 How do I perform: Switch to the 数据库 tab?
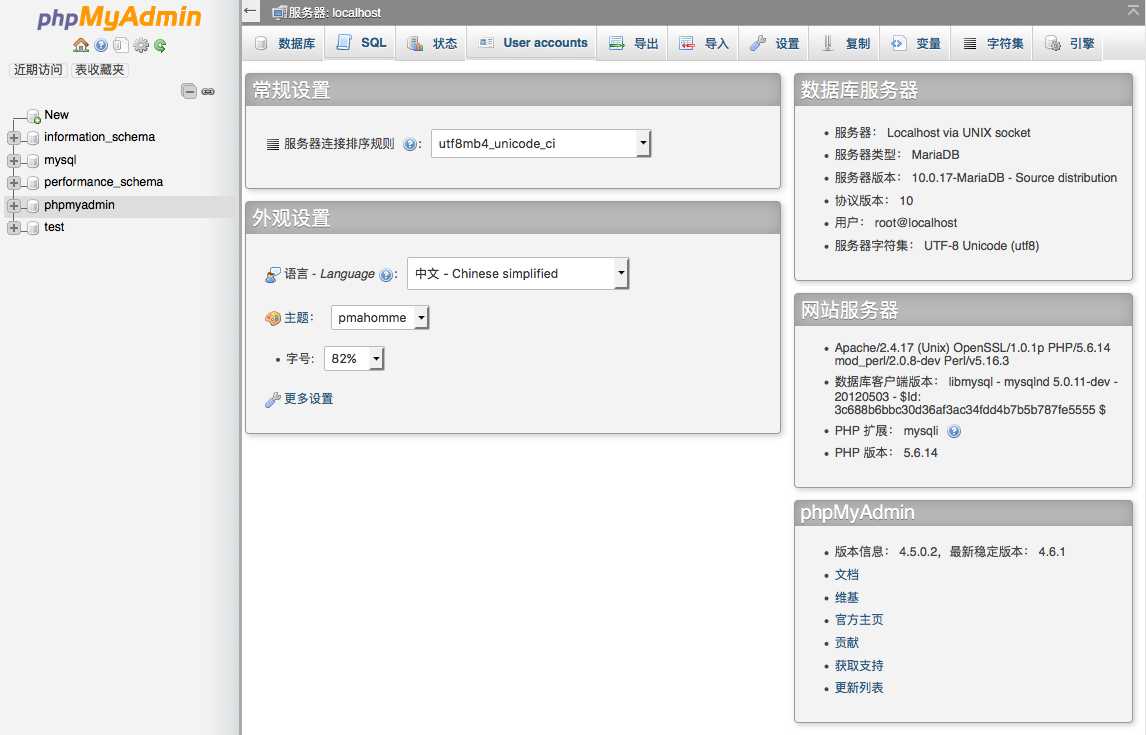click(x=285, y=43)
